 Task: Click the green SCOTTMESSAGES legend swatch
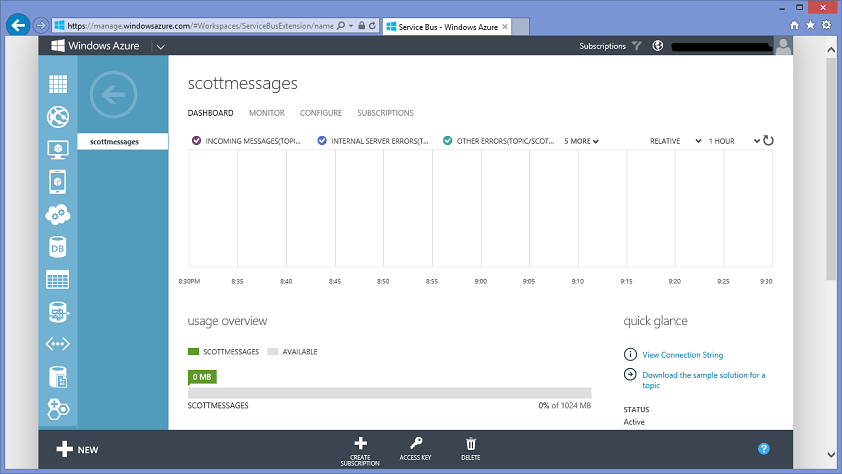coord(193,352)
